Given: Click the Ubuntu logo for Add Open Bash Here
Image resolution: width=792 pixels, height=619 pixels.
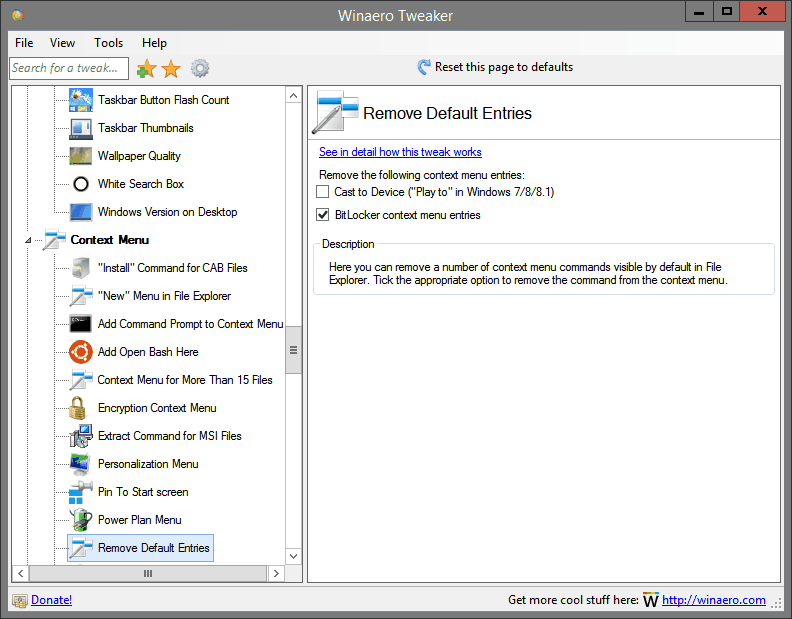Looking at the screenshot, I should pos(81,352).
